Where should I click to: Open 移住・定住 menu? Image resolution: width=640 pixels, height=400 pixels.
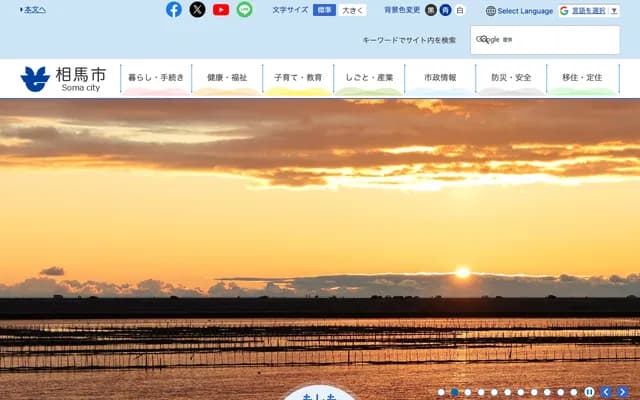(582, 79)
